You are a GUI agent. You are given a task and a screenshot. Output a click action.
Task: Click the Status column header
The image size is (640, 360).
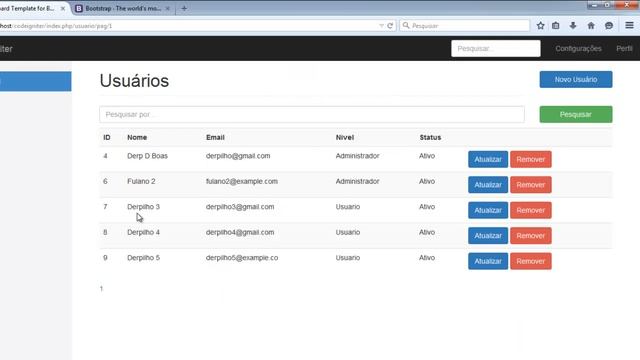(430, 138)
